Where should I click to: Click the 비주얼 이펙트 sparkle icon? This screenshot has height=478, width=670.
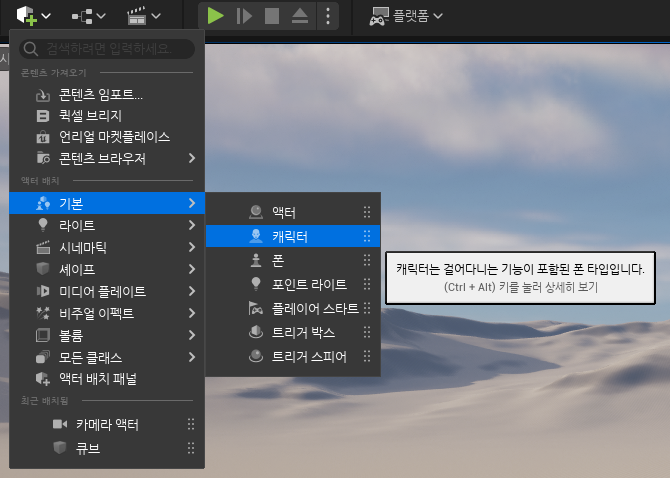[43, 313]
